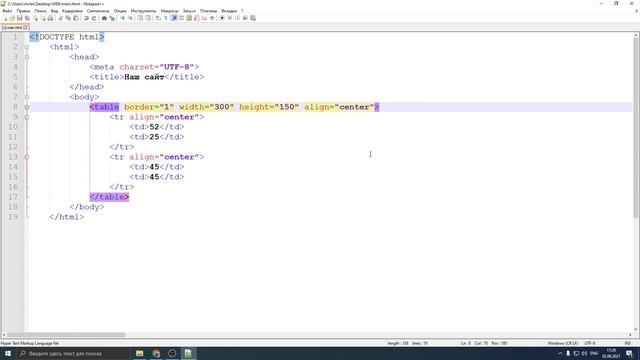Open the Поиск menu
The image size is (640, 360).
tap(40, 11)
